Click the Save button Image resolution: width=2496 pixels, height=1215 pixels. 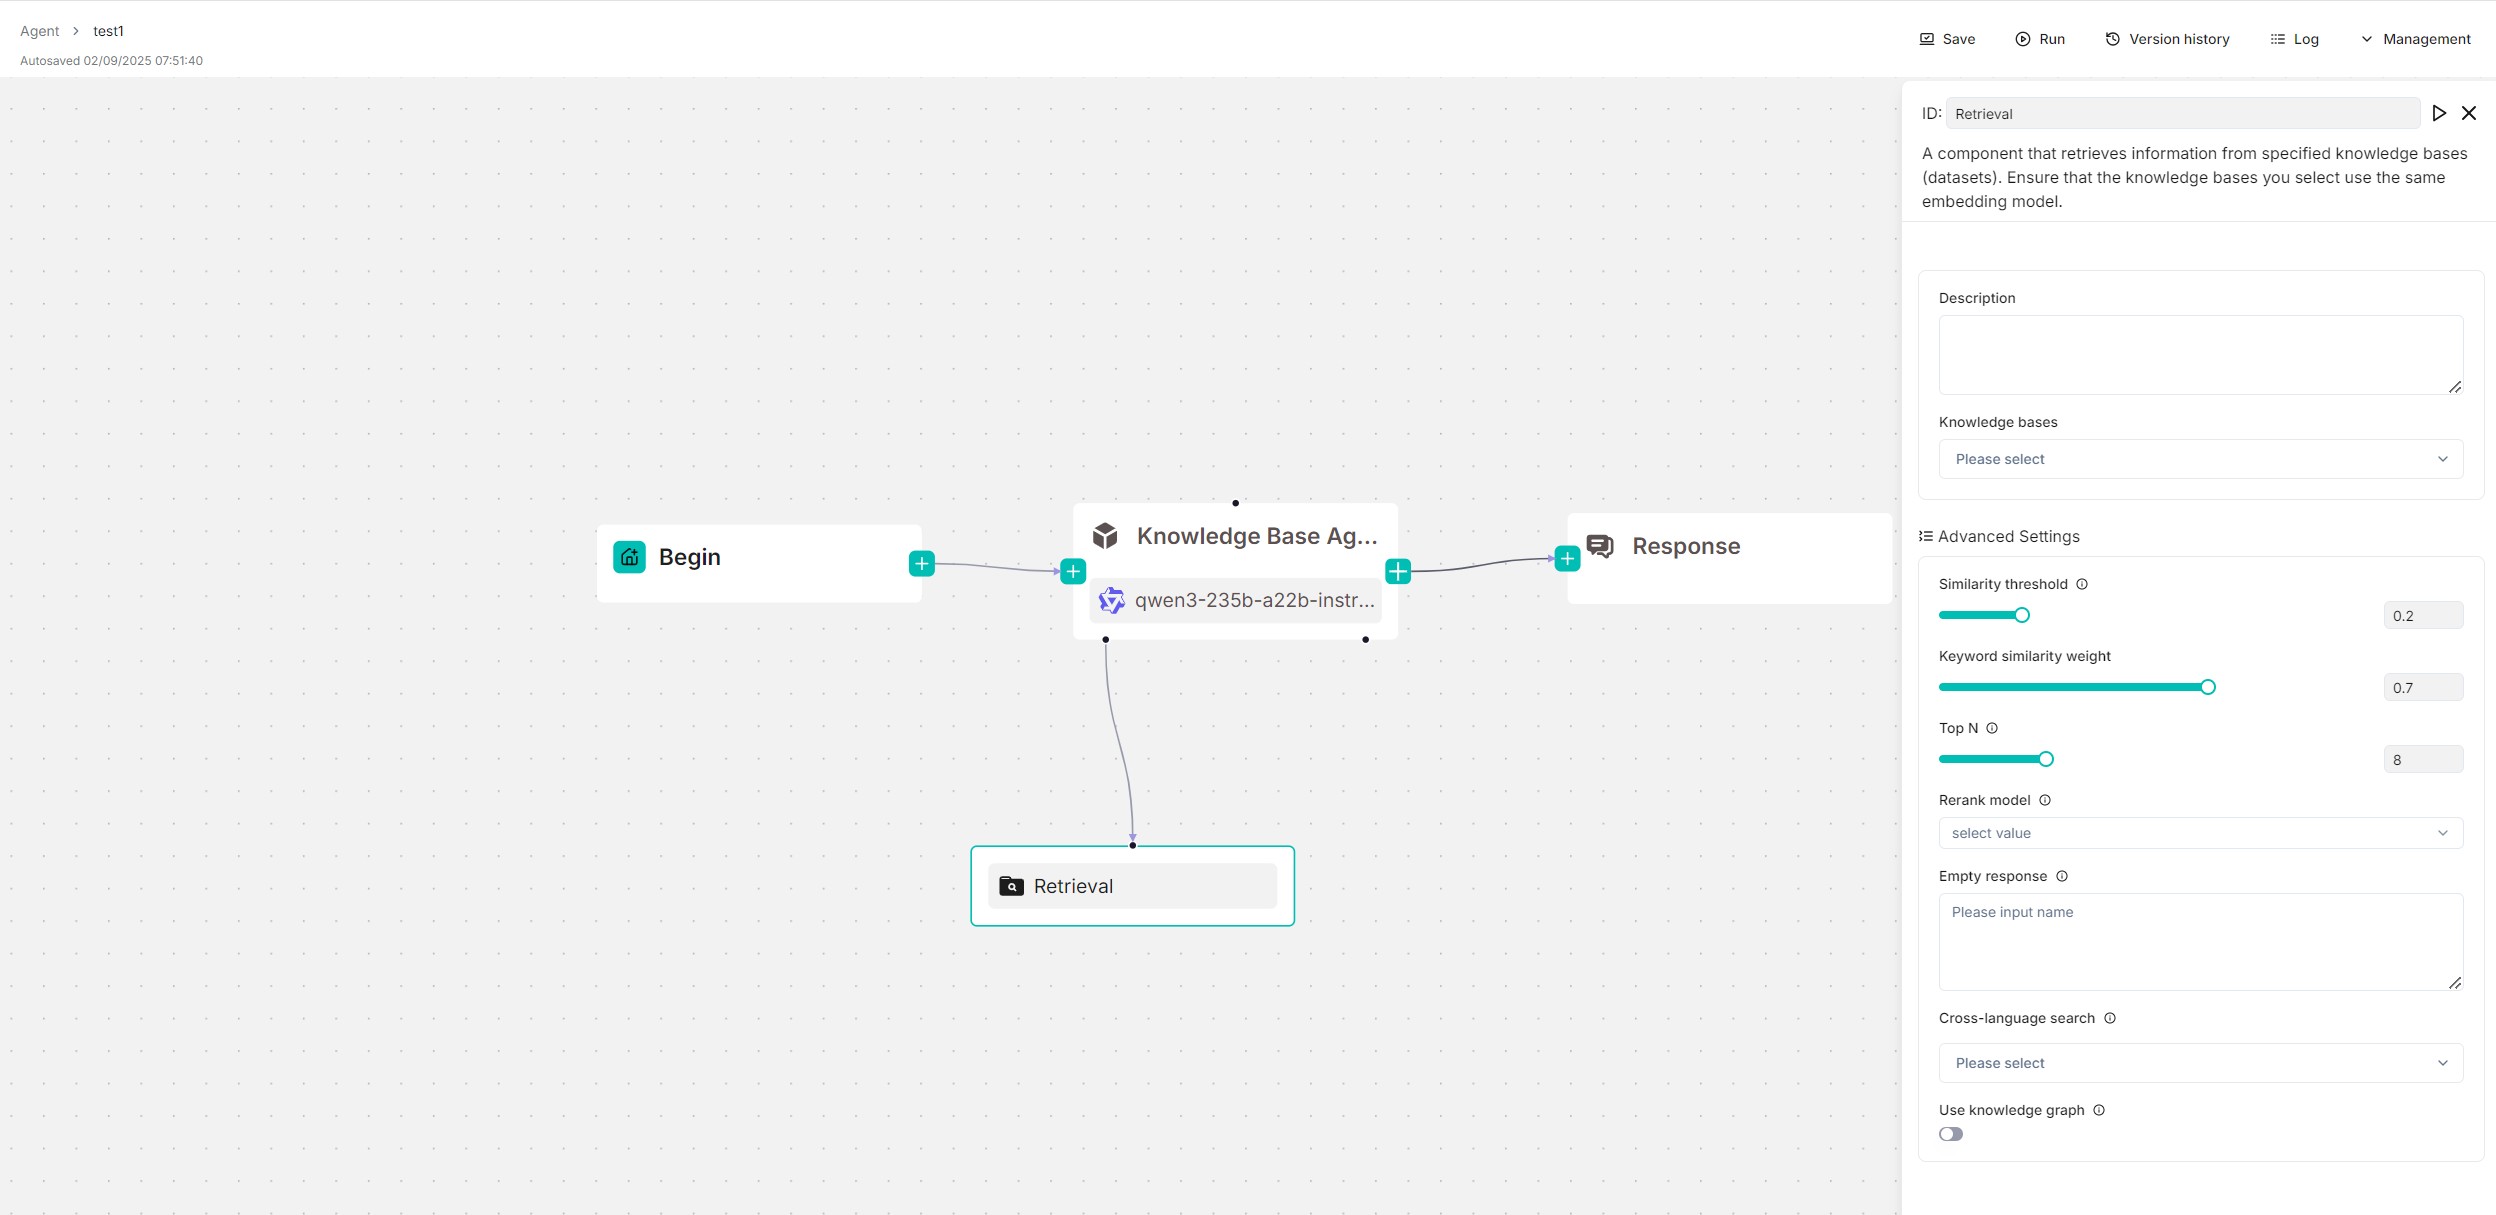(1947, 39)
